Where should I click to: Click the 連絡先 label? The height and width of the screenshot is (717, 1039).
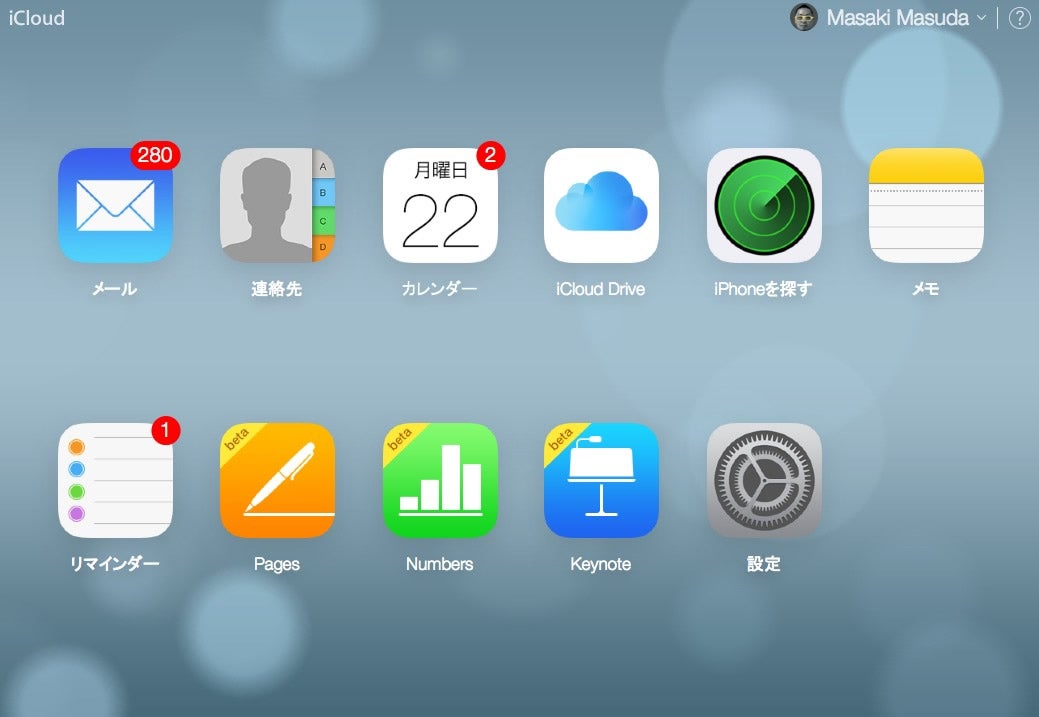click(276, 289)
